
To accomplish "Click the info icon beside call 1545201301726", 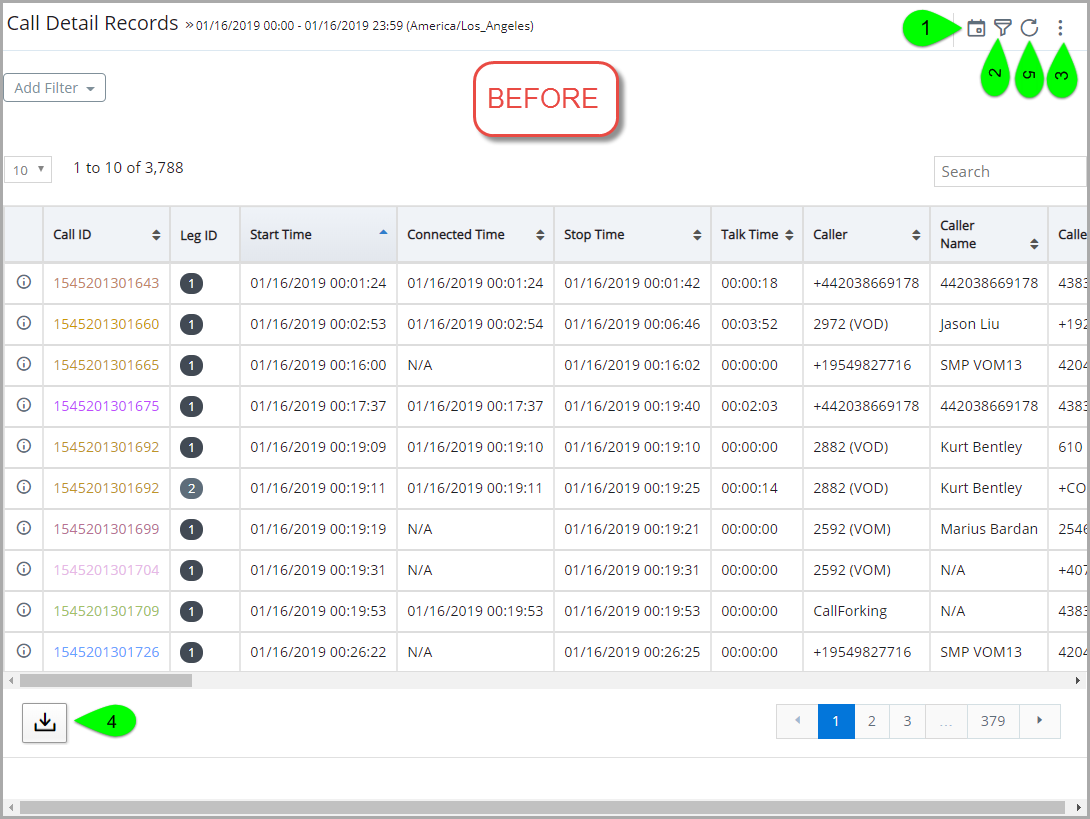I will (x=22, y=651).
